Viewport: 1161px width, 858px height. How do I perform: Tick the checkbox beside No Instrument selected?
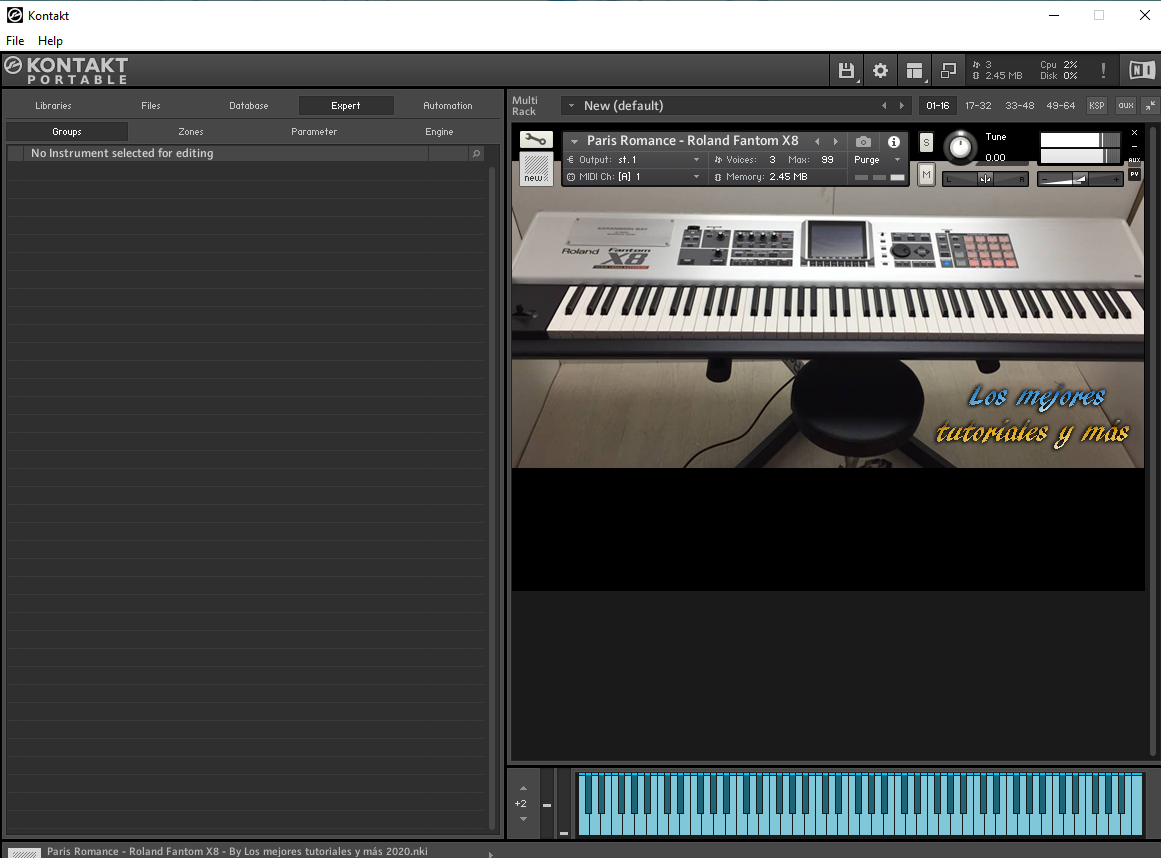(x=15, y=153)
